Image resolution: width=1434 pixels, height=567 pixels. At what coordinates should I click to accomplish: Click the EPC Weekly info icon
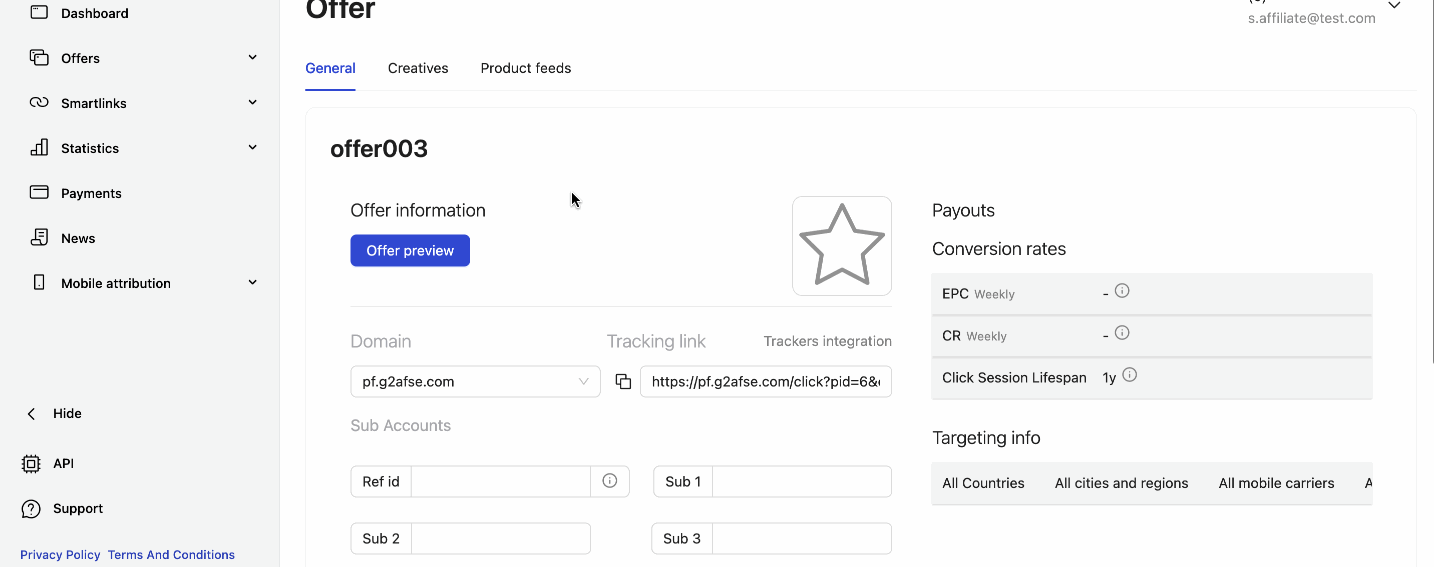[x=1122, y=291]
